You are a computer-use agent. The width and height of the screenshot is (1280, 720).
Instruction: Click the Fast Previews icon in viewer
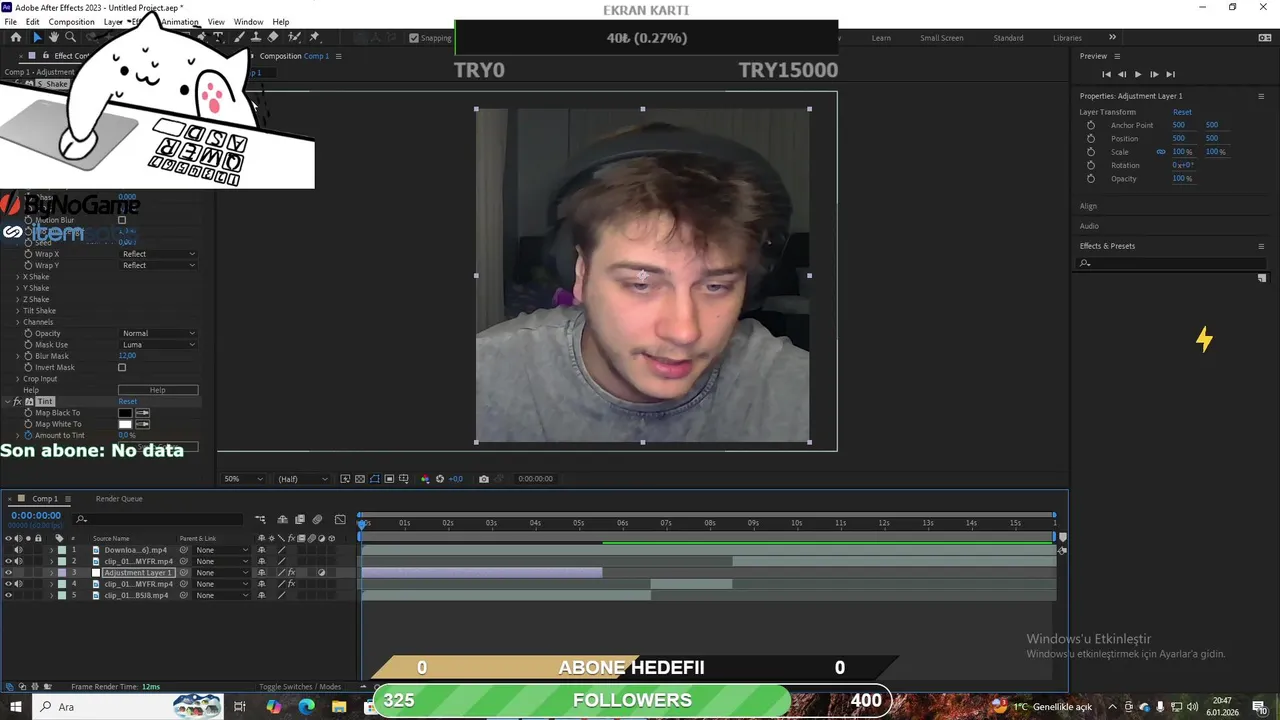click(345, 479)
